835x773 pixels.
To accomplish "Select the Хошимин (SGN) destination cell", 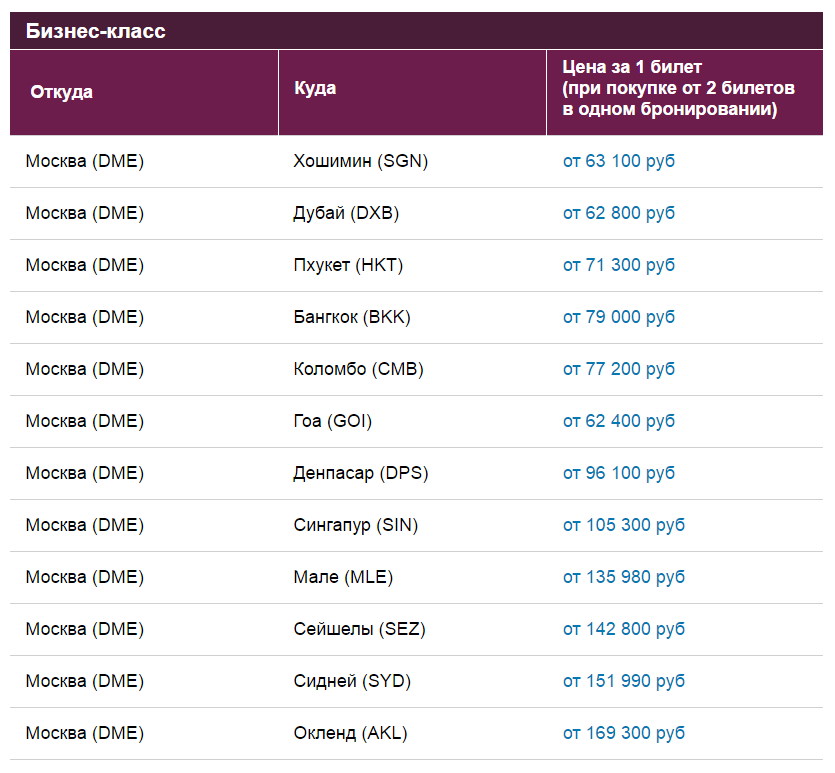I will click(x=360, y=161).
